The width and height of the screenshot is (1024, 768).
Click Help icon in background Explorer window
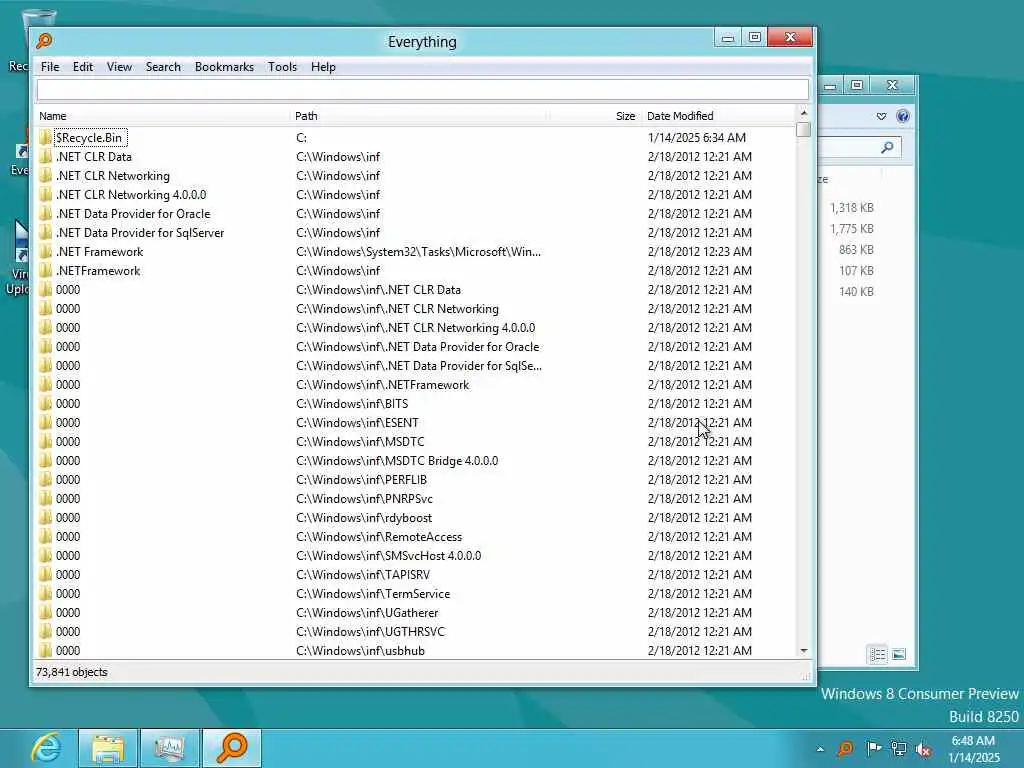[903, 116]
